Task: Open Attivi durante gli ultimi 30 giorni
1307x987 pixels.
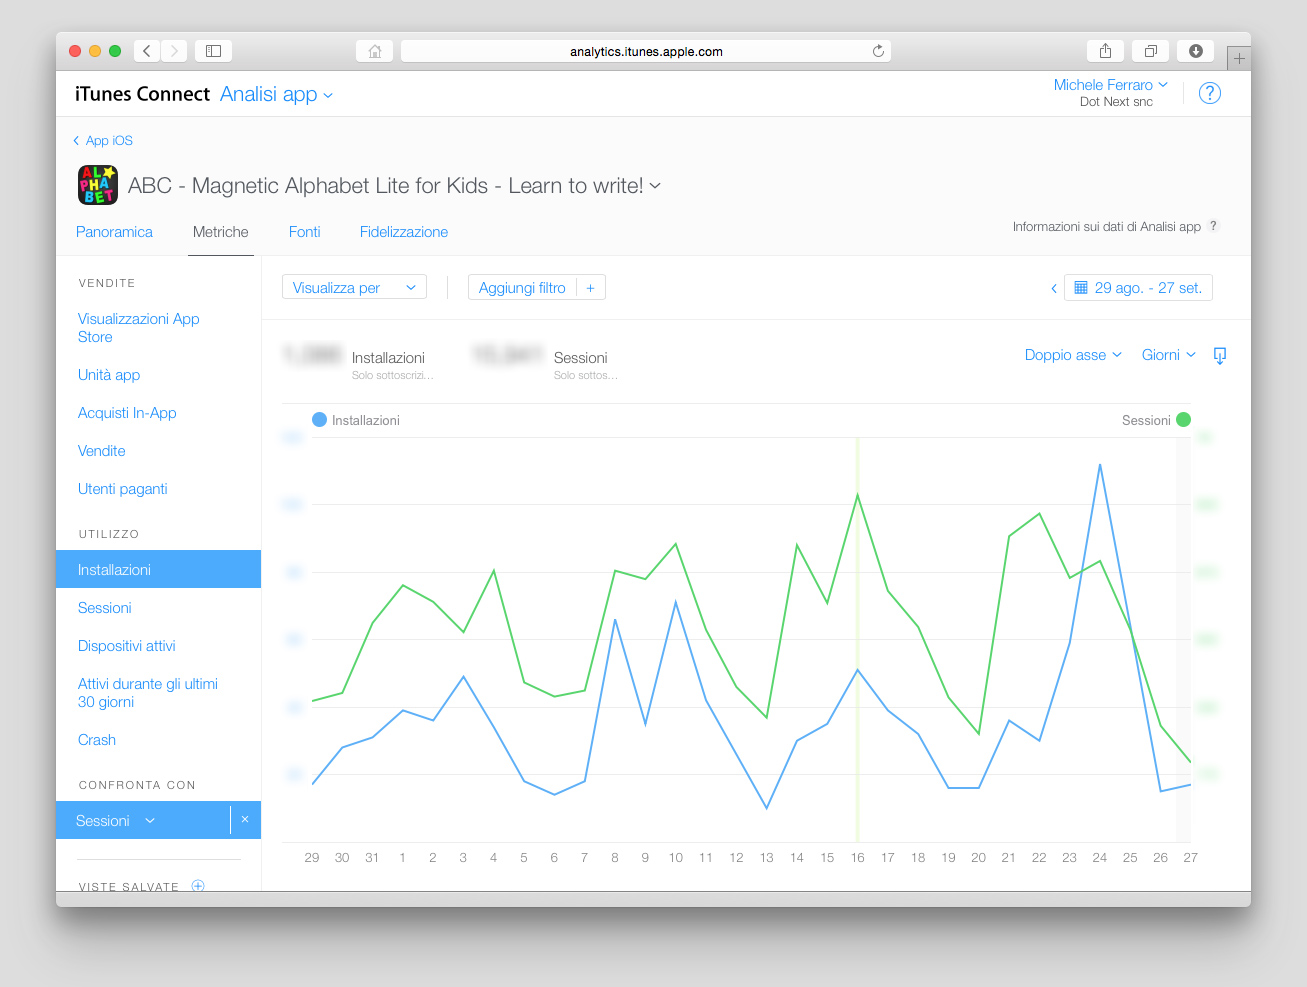Action: coord(148,693)
